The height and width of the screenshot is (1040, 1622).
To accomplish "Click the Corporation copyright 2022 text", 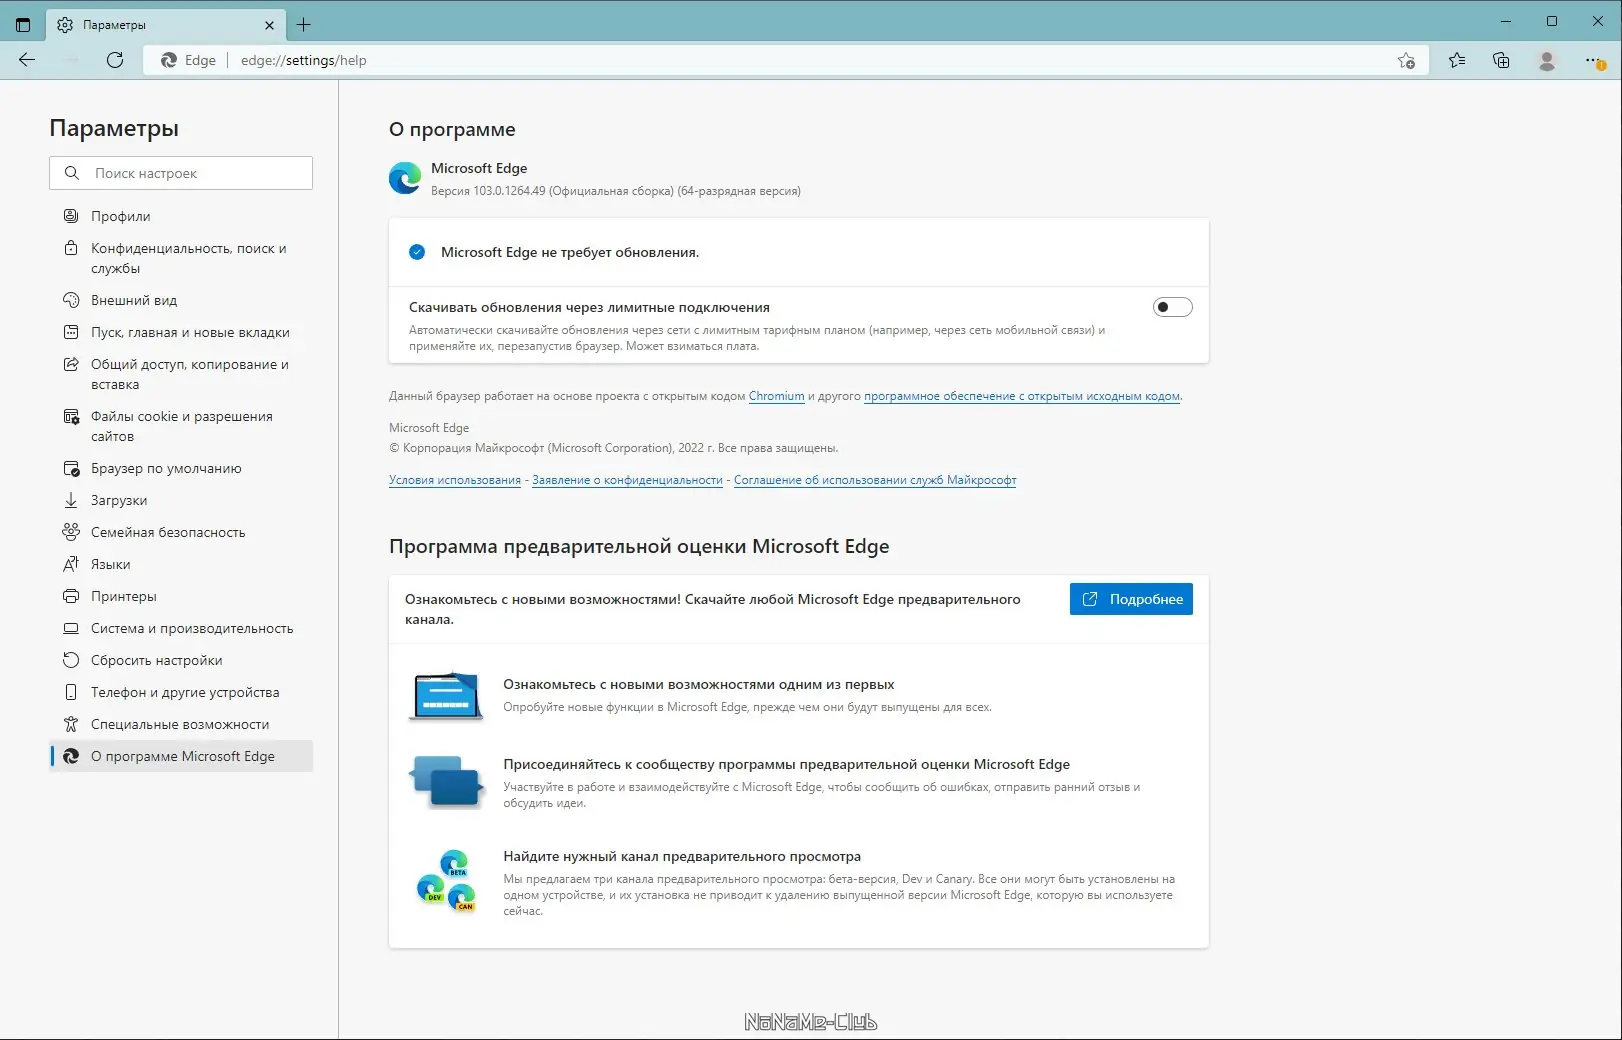I will click(614, 448).
